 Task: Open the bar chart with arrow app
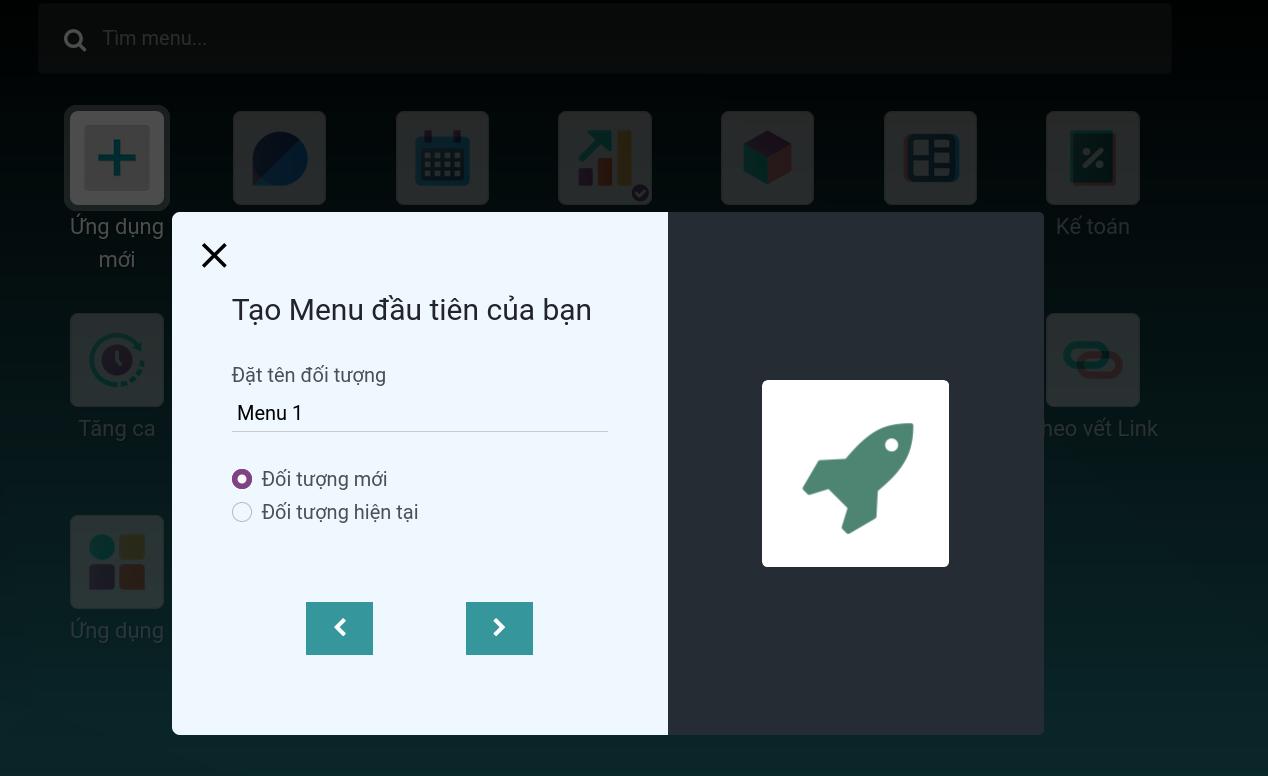click(605, 158)
